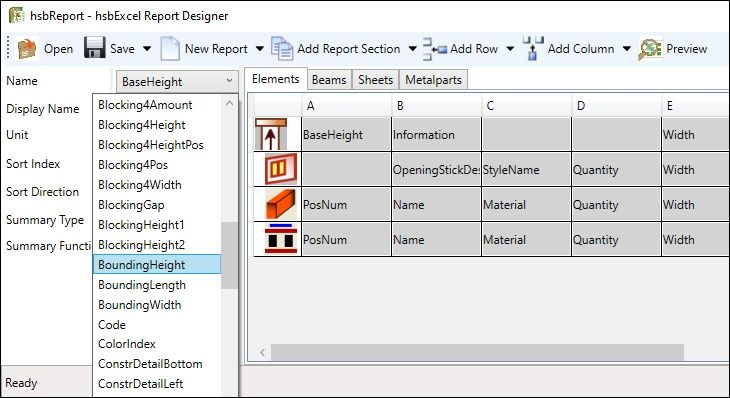Screen dimensions: 730x398
Task: Click the Open folder icon
Action: 27,48
